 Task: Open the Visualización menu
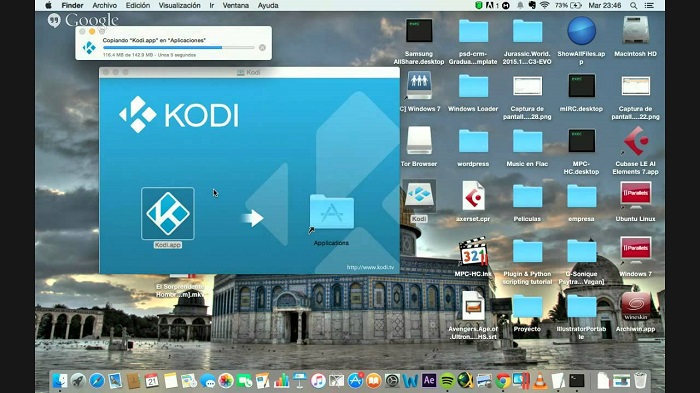click(x=179, y=5)
